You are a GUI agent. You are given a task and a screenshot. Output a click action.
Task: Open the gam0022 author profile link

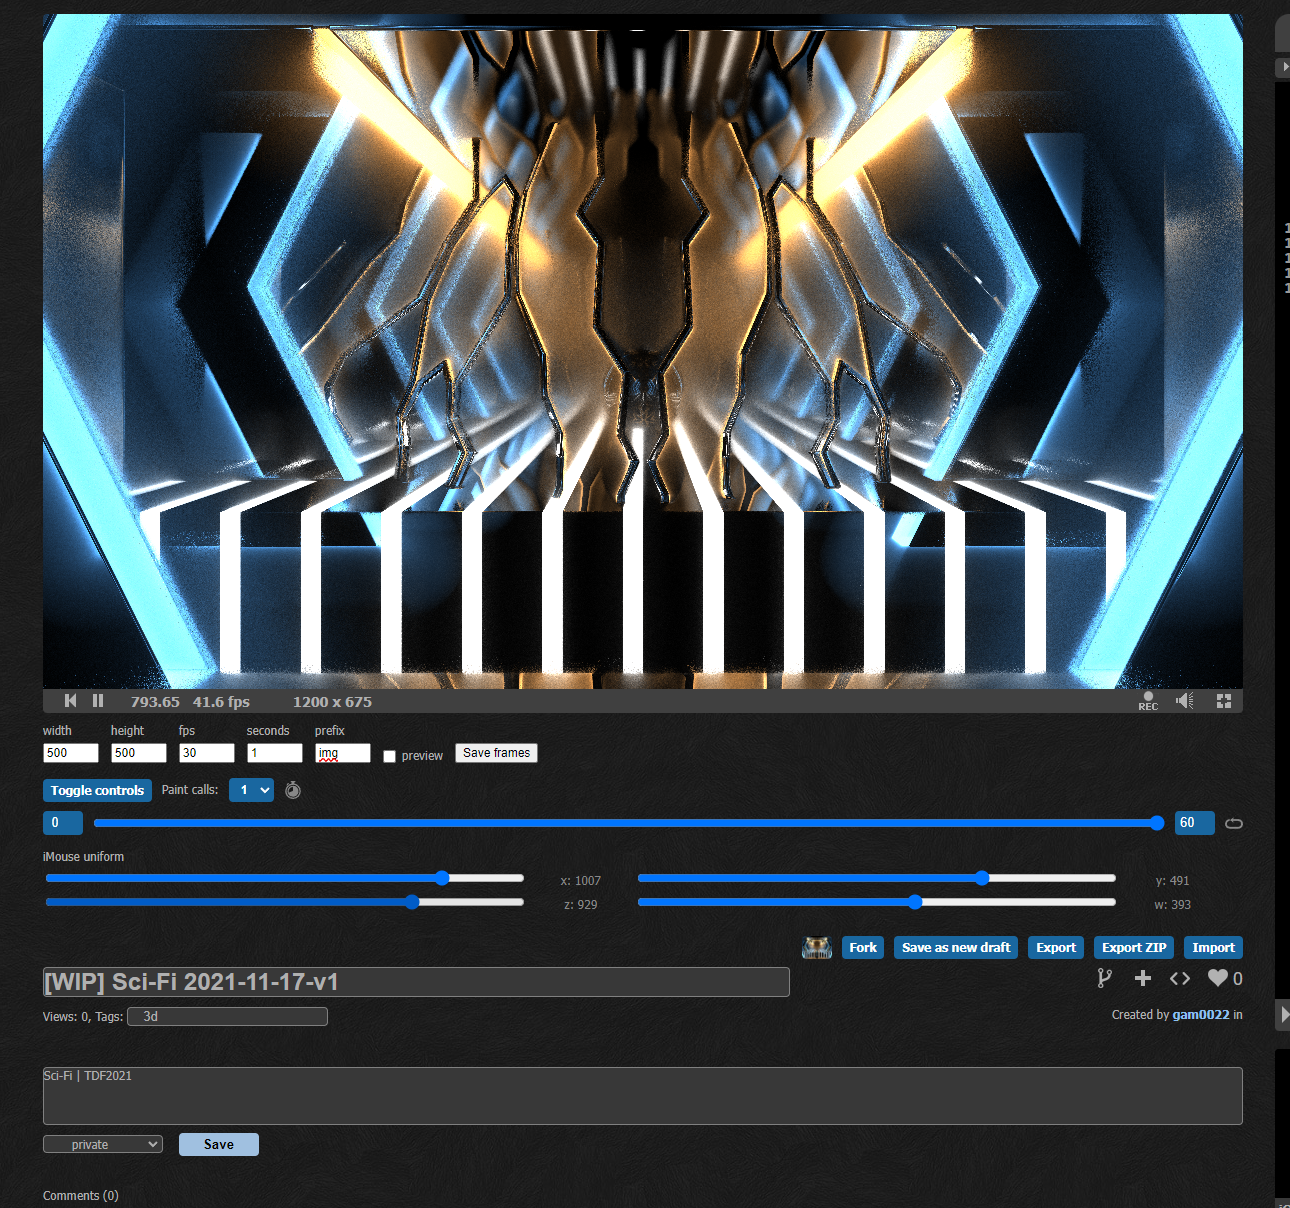coord(1200,1014)
